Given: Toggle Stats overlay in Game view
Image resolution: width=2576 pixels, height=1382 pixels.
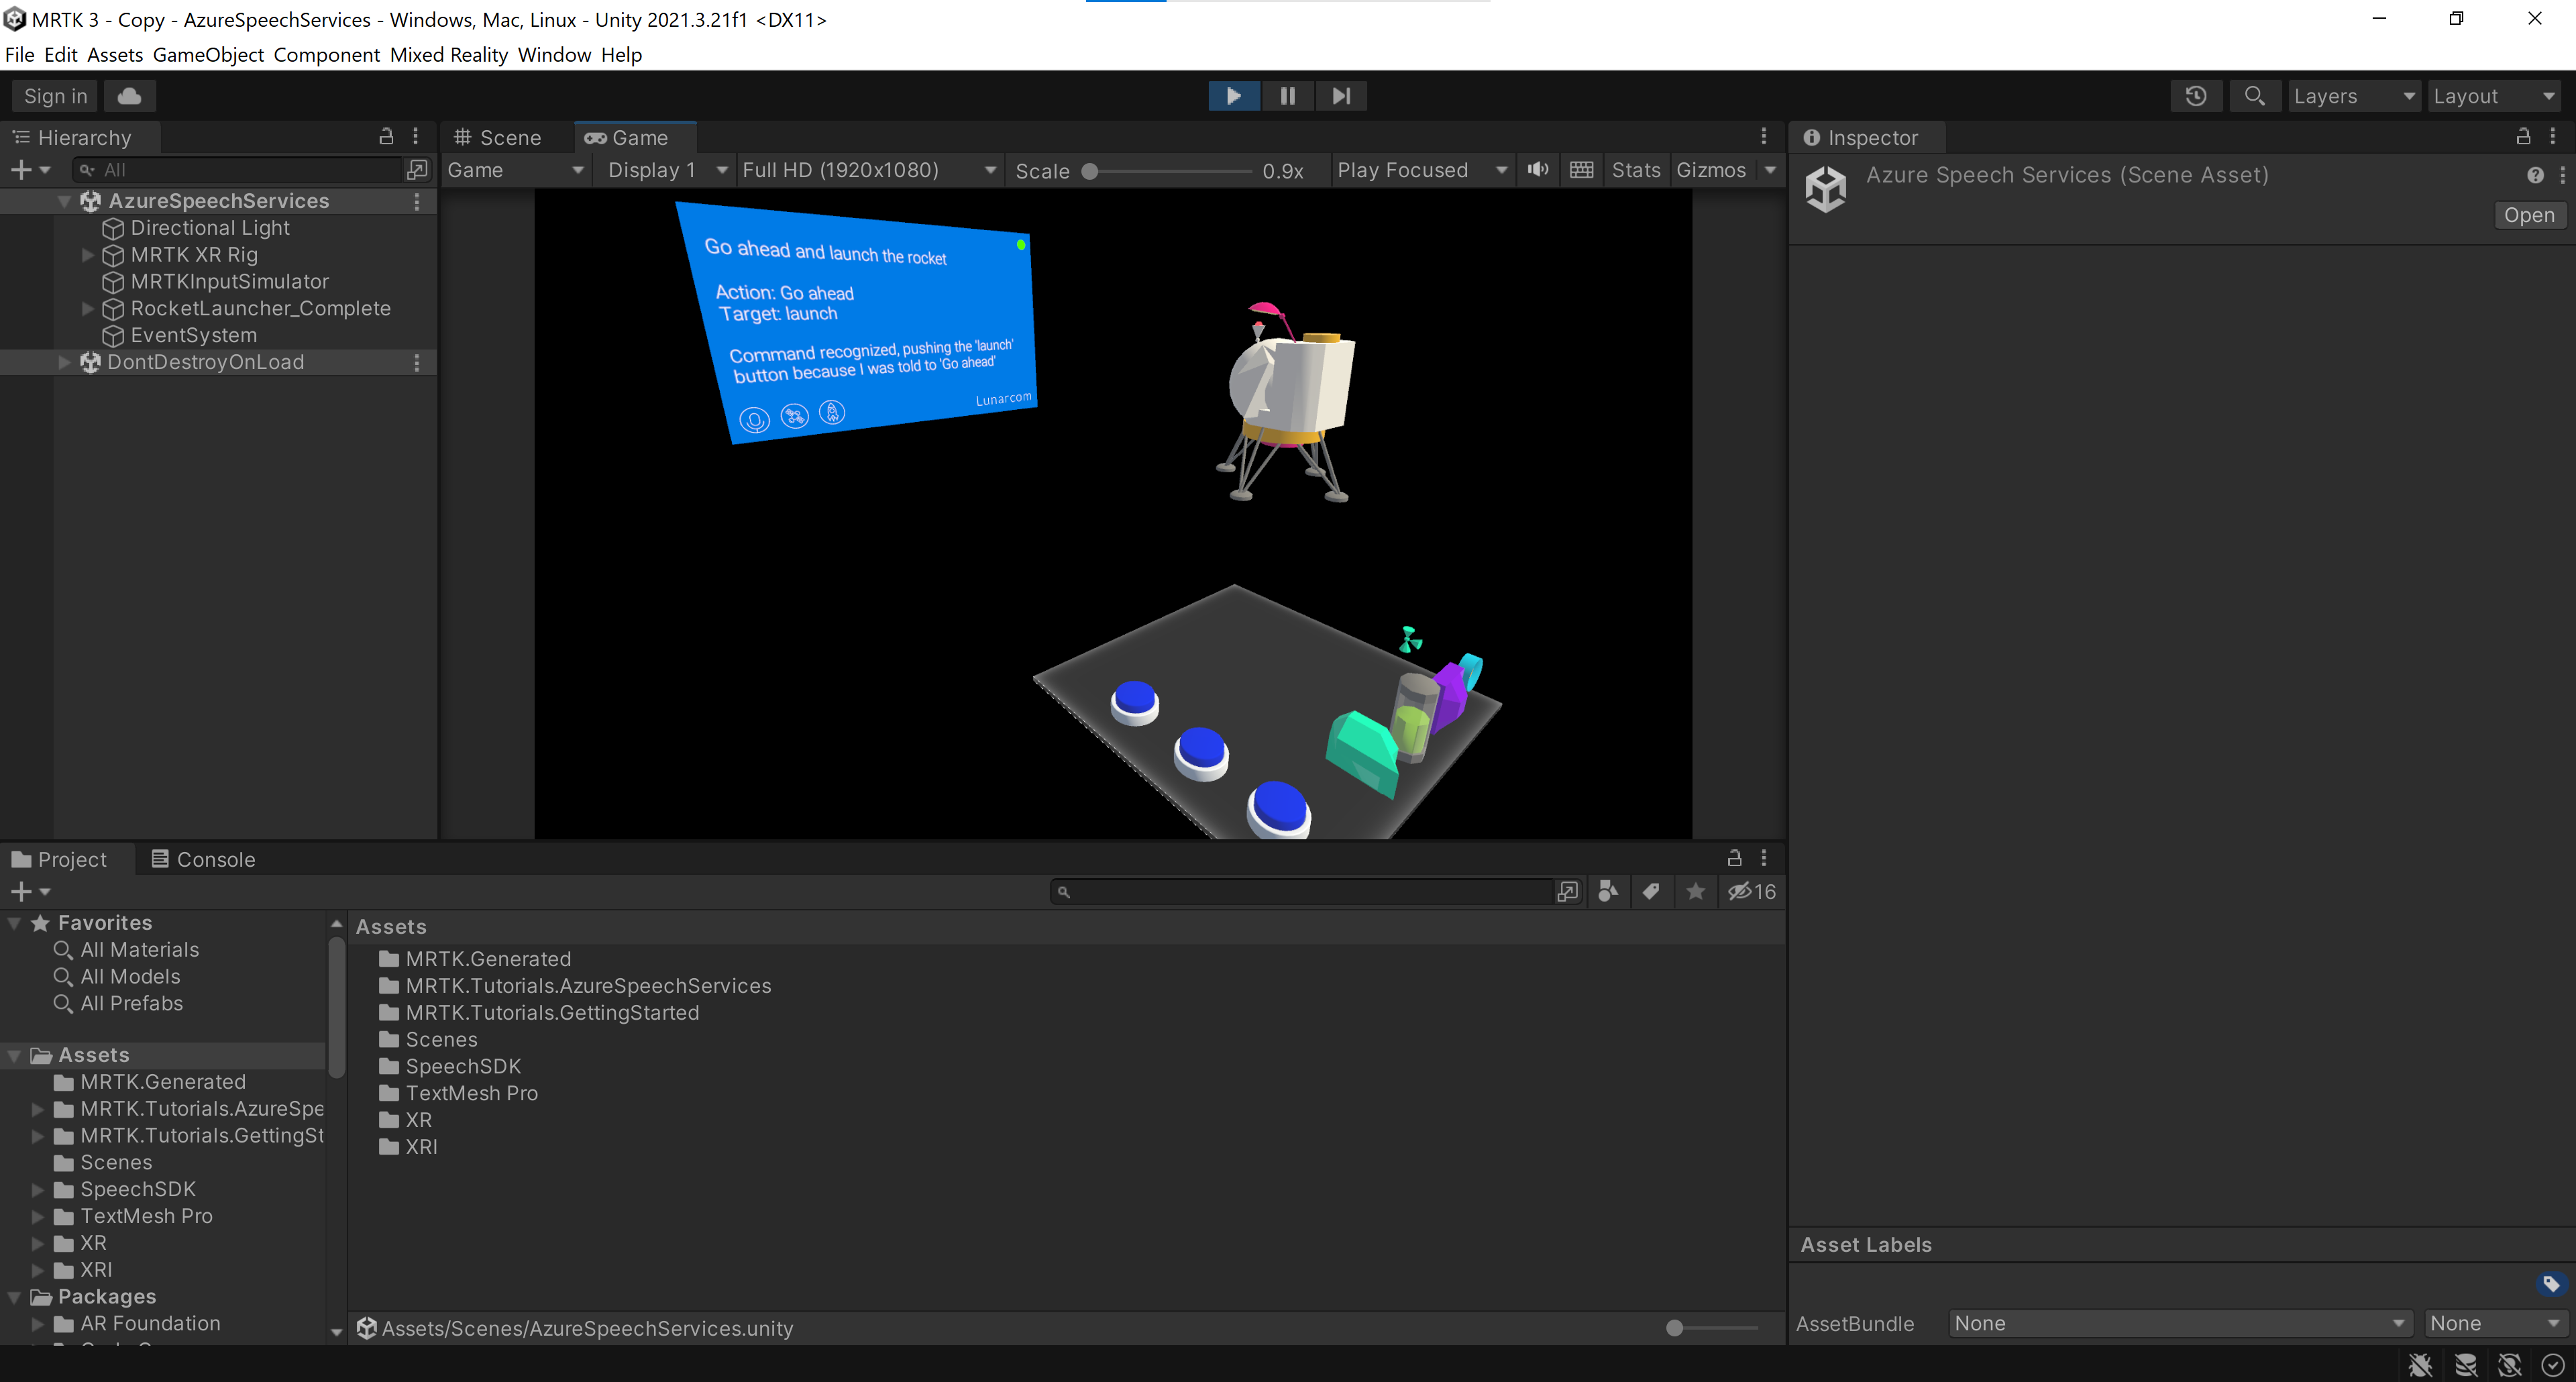Looking at the screenshot, I should (x=1635, y=169).
